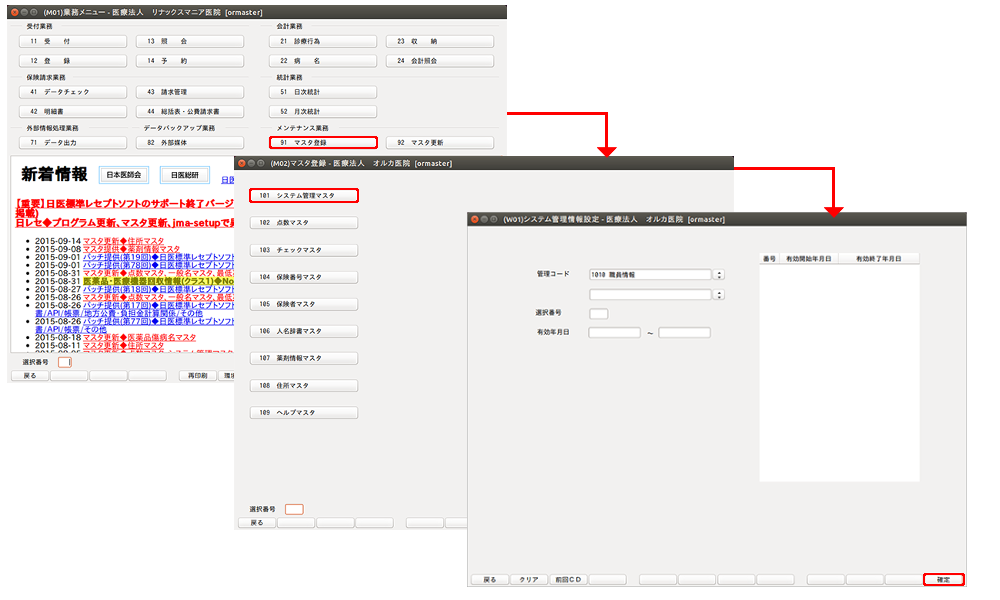Select 104 保険番号マスタ in M02 window
Screen dimensions: 1000x600
tap(304, 277)
